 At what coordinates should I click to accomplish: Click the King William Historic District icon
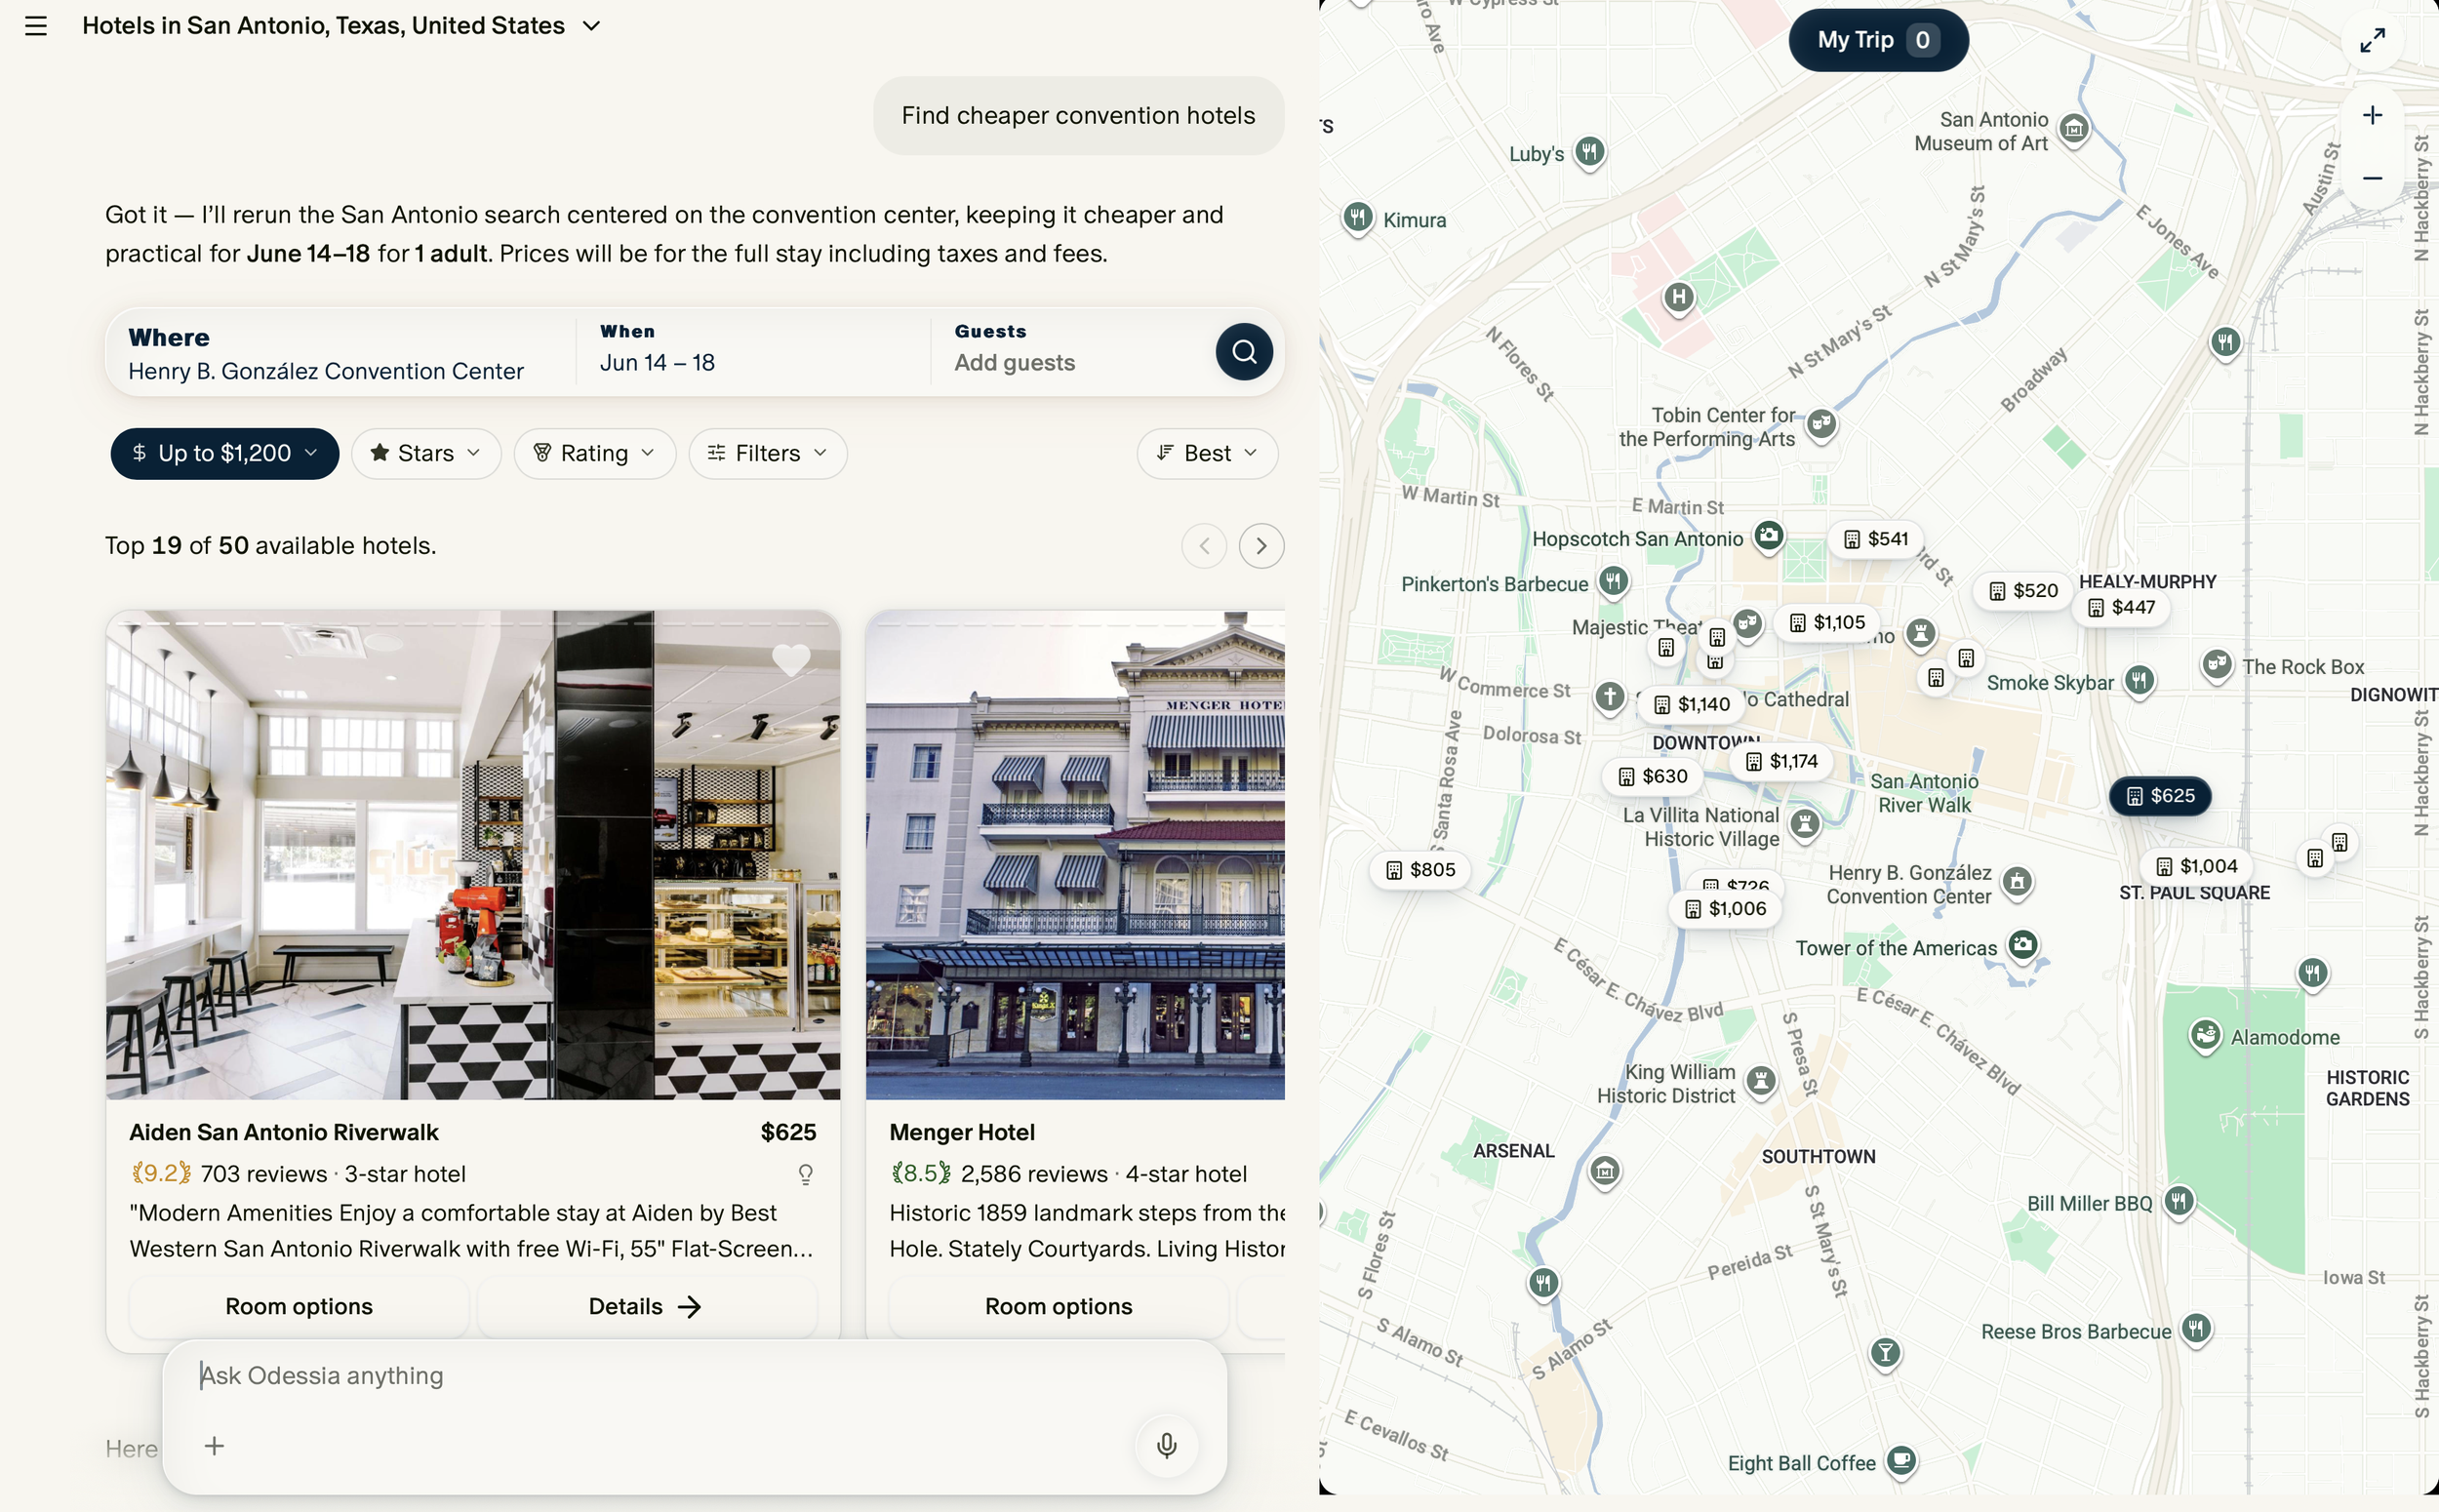(x=1760, y=1081)
